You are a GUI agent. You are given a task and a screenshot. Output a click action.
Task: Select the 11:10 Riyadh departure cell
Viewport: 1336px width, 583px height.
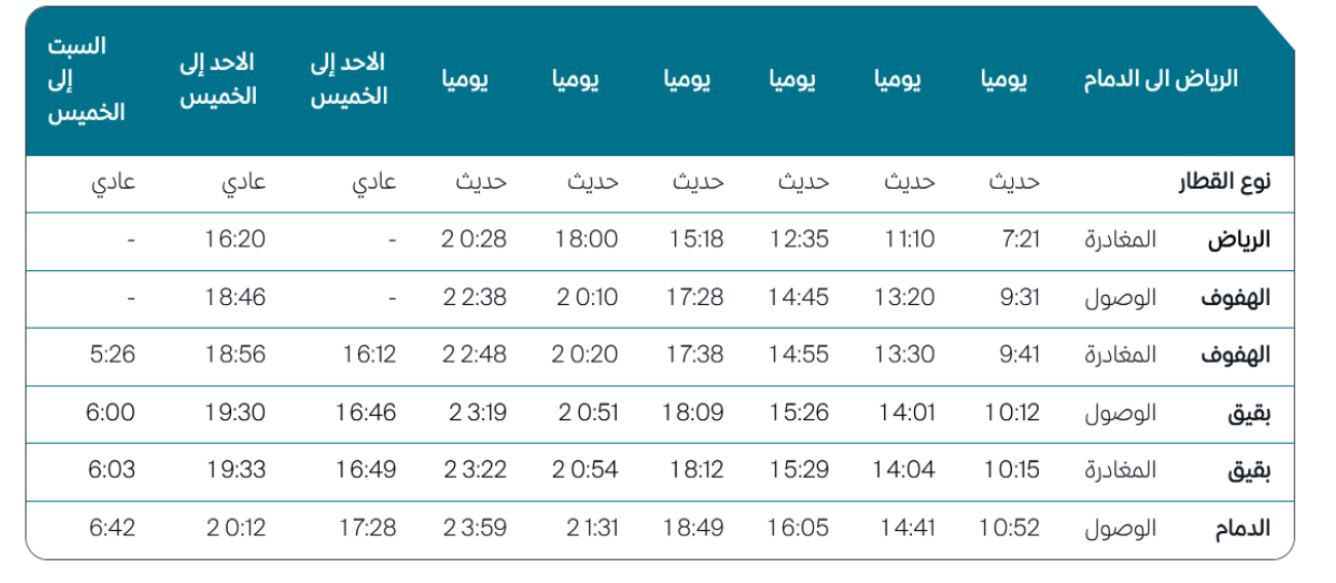point(908,240)
